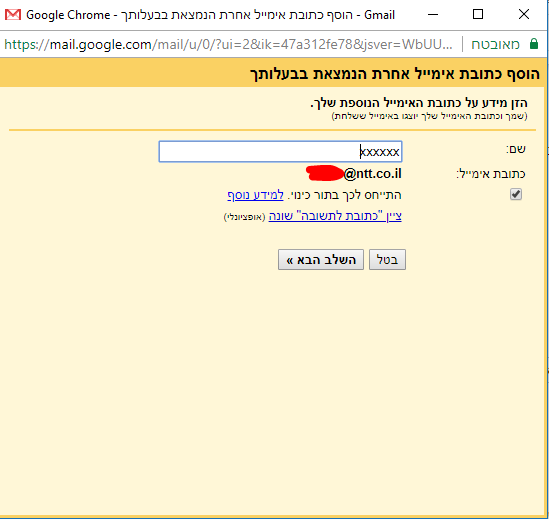The height and width of the screenshot is (519, 549).
Task: Open the ציין כתובת לתשובה שונה link
Action: [335, 216]
